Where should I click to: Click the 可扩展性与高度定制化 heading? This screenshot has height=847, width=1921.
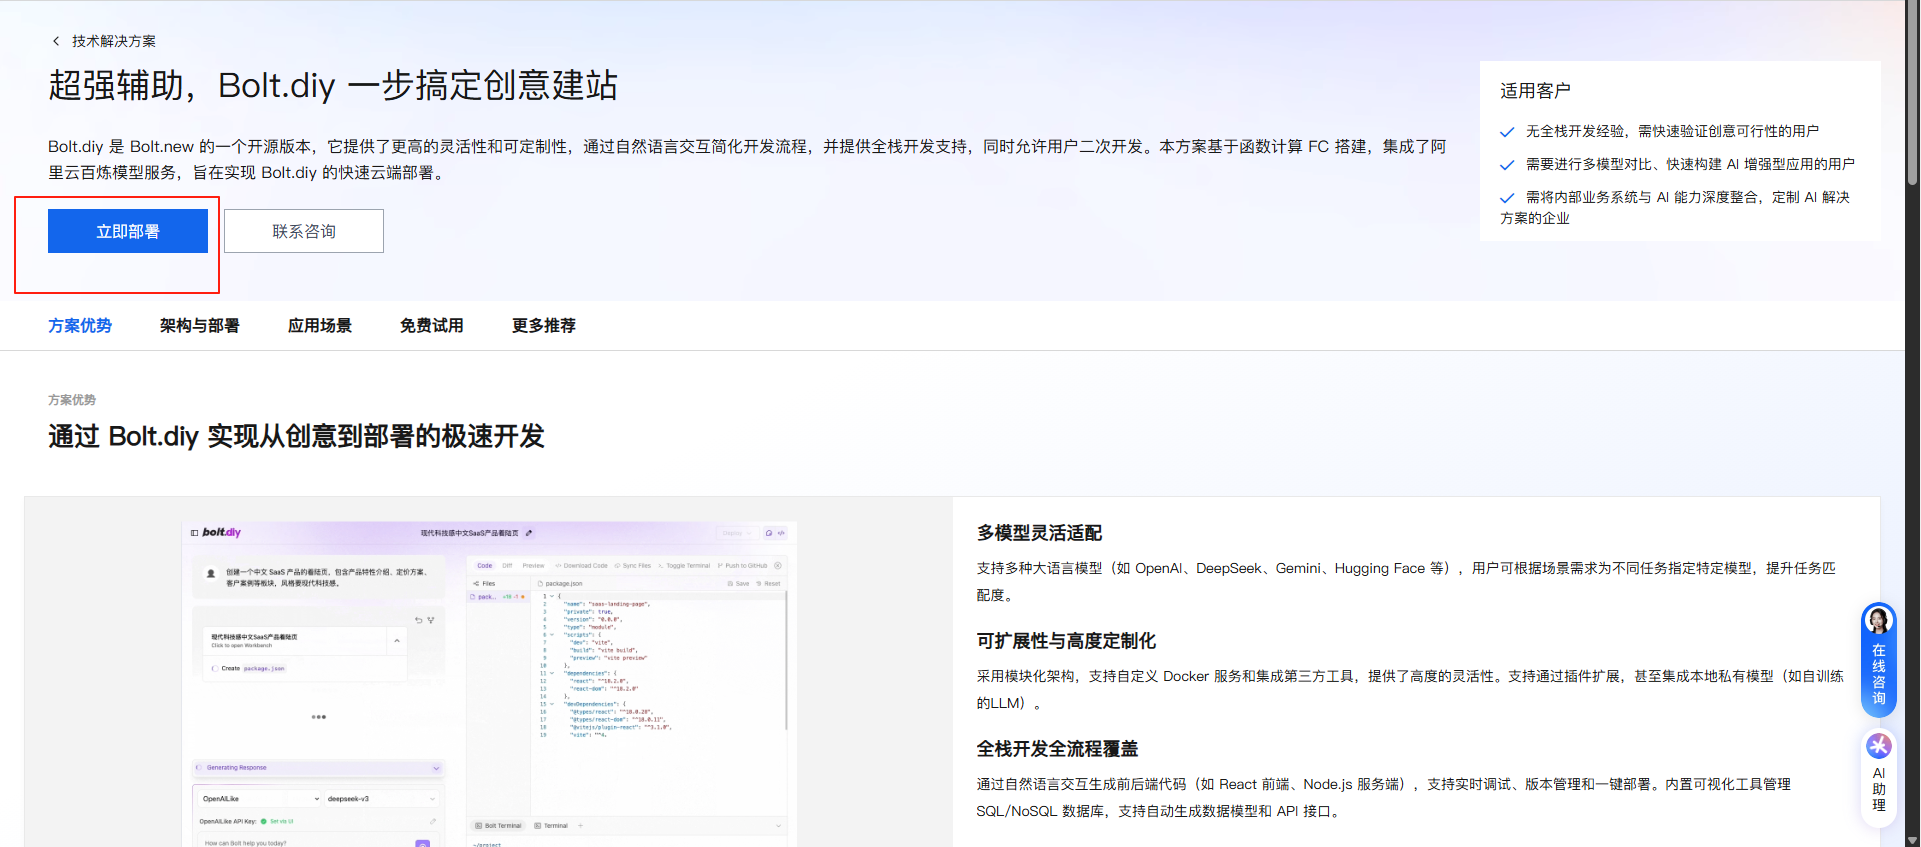pos(1066,641)
